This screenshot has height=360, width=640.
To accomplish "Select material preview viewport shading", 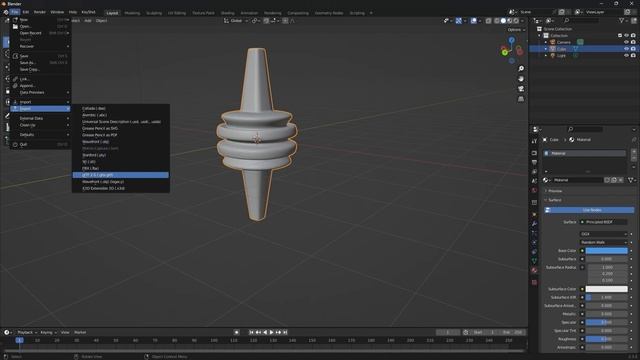I will point(510,21).
